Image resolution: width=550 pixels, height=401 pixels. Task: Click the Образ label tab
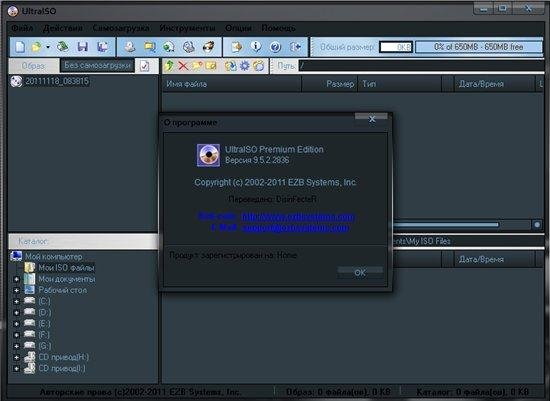(33, 66)
